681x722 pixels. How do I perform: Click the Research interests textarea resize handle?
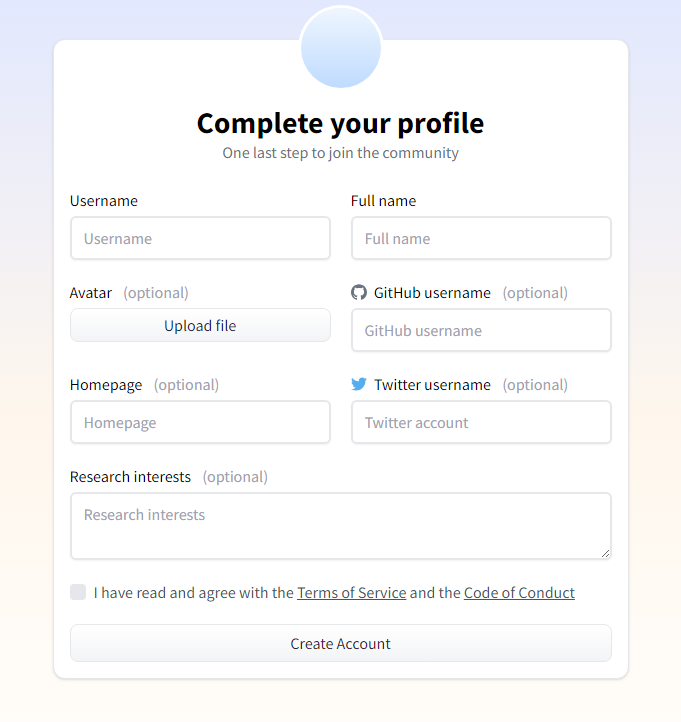pos(605,552)
